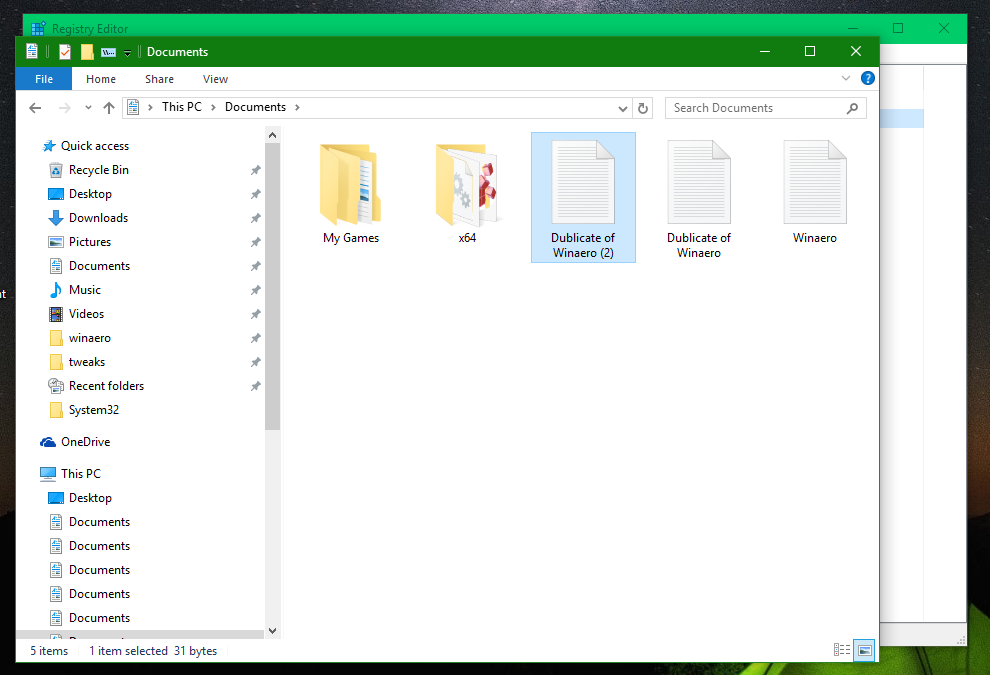Unpin Music from Quick access
The height and width of the screenshot is (675, 990).
click(255, 289)
